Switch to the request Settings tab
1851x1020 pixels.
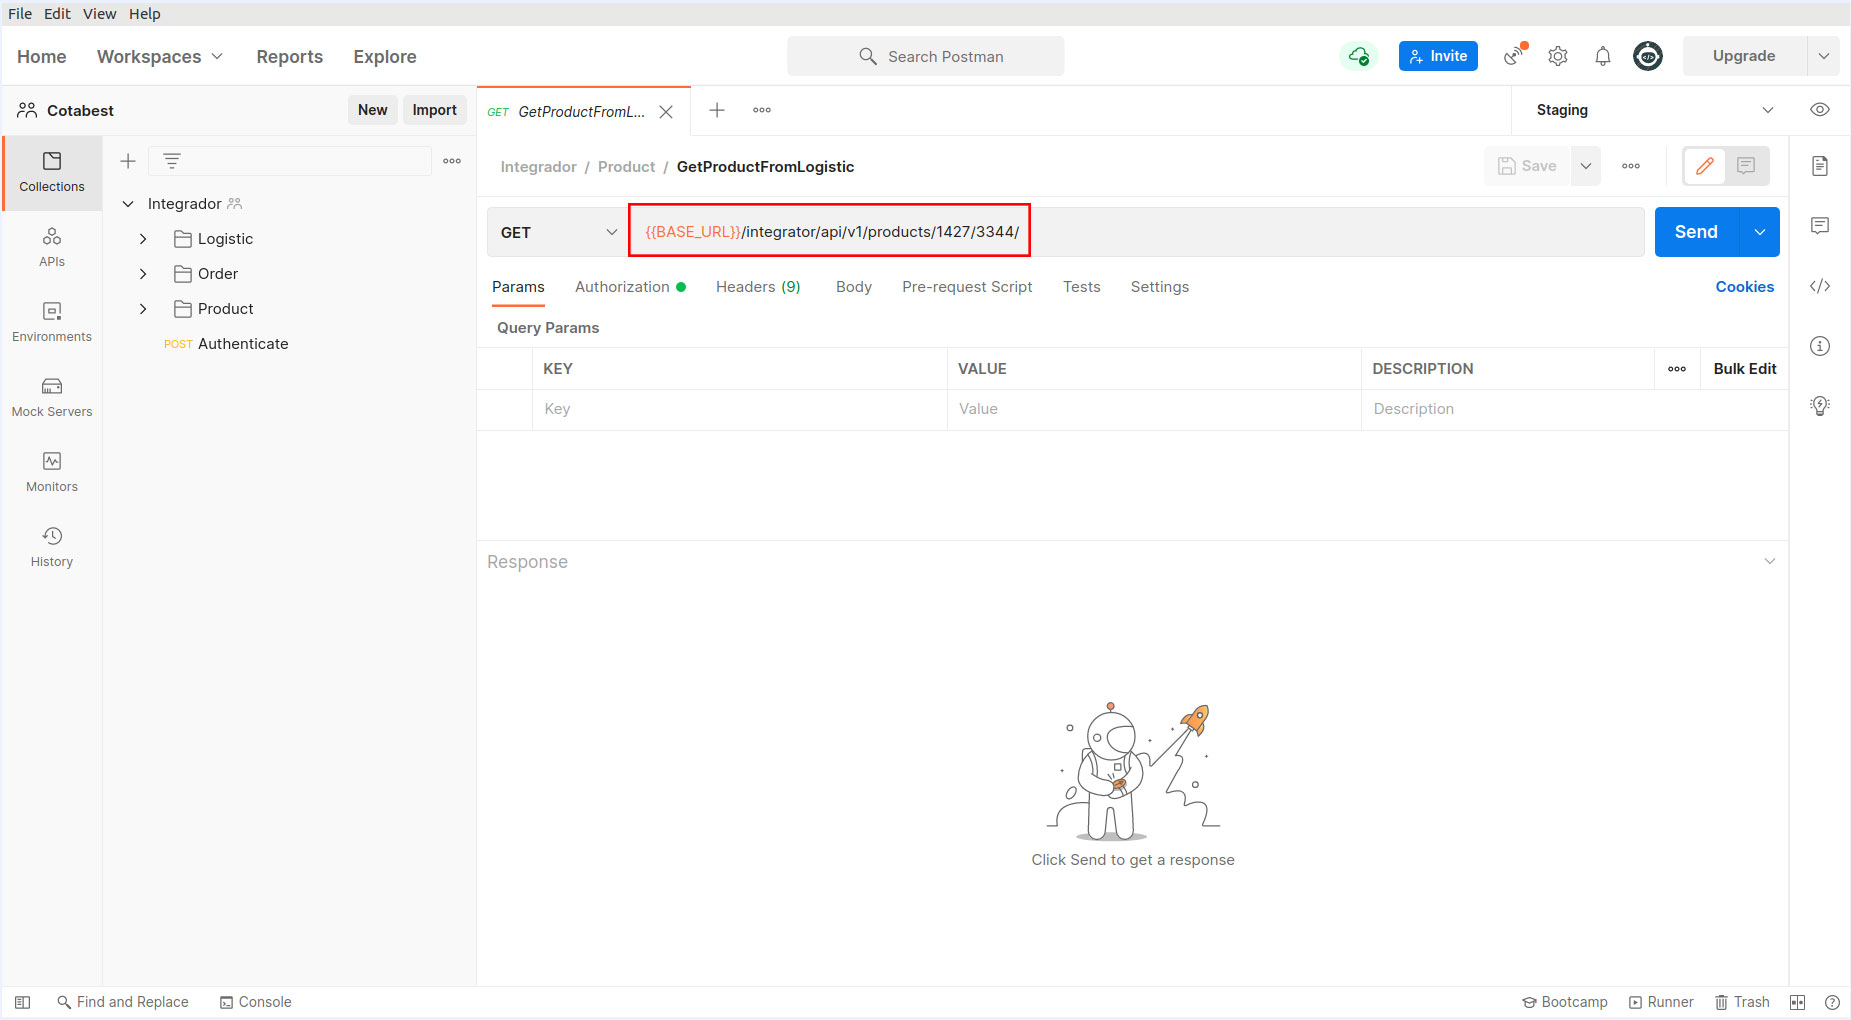(x=1160, y=287)
